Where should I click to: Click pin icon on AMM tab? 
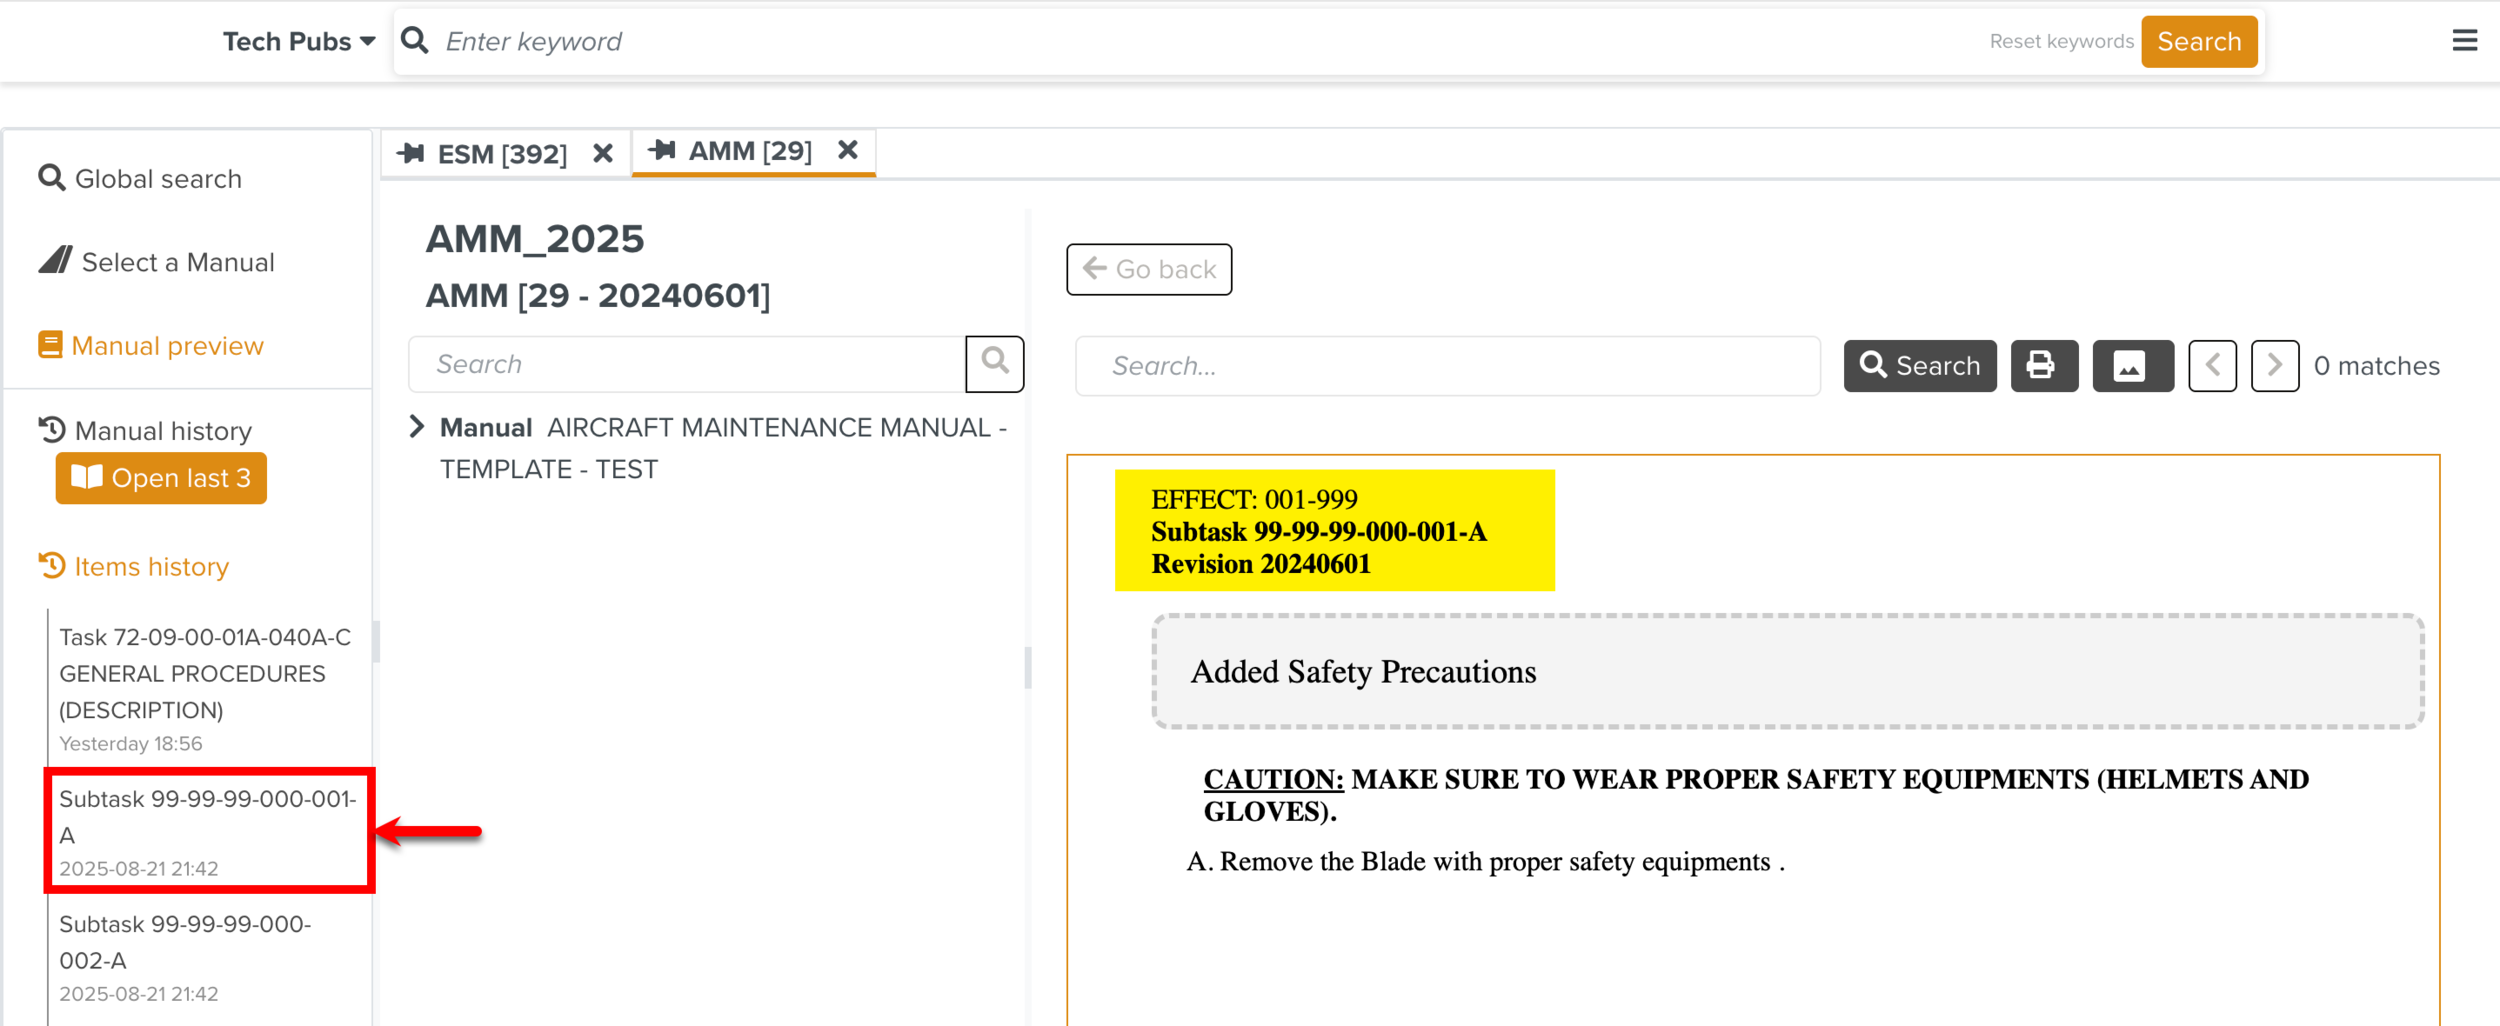click(x=662, y=150)
